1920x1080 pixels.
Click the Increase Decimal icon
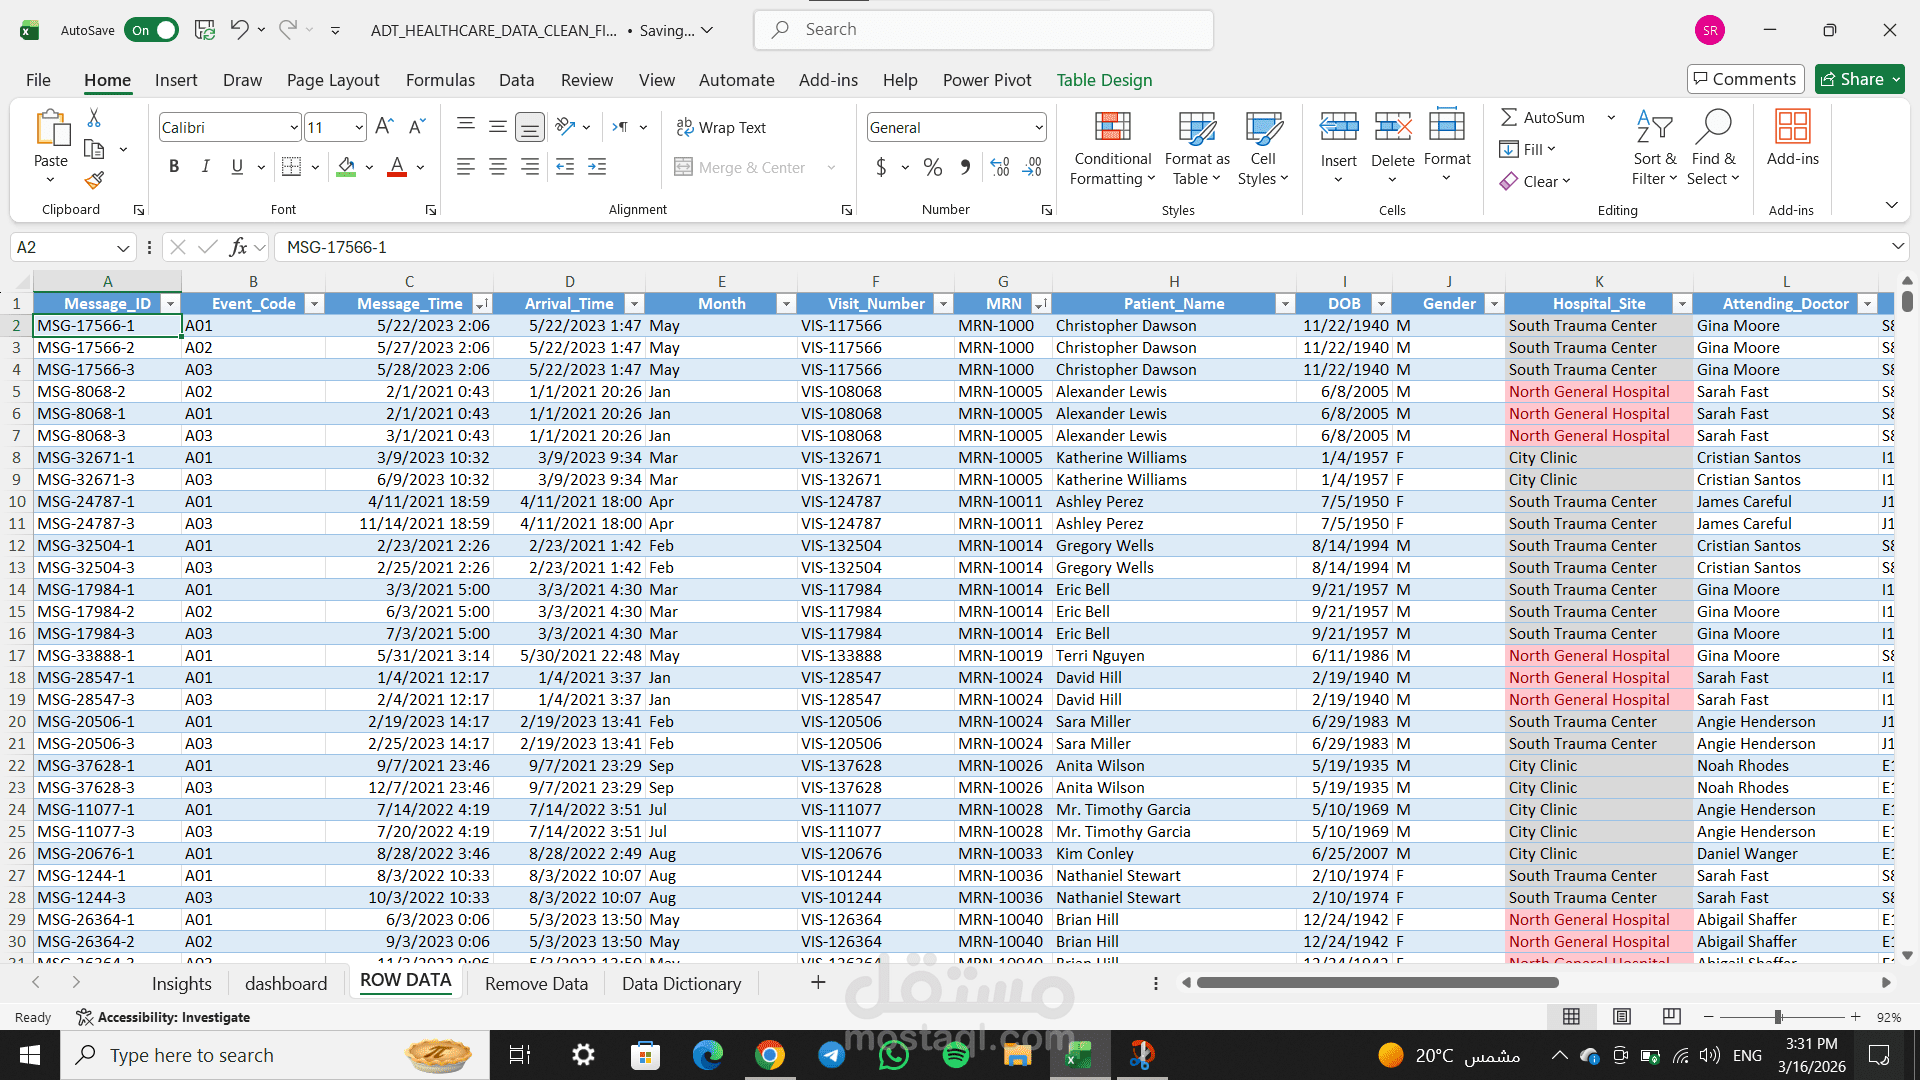point(1000,167)
